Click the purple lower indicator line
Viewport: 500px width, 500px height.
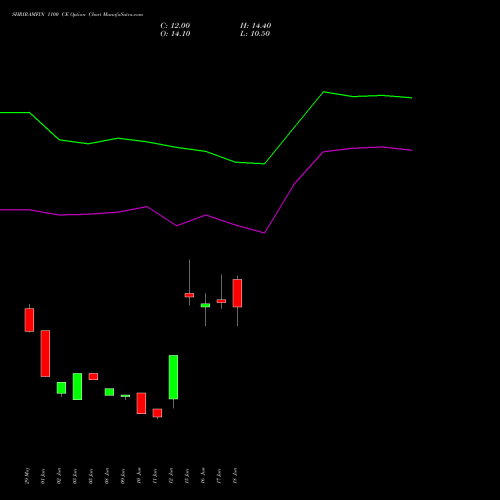pos(206,215)
